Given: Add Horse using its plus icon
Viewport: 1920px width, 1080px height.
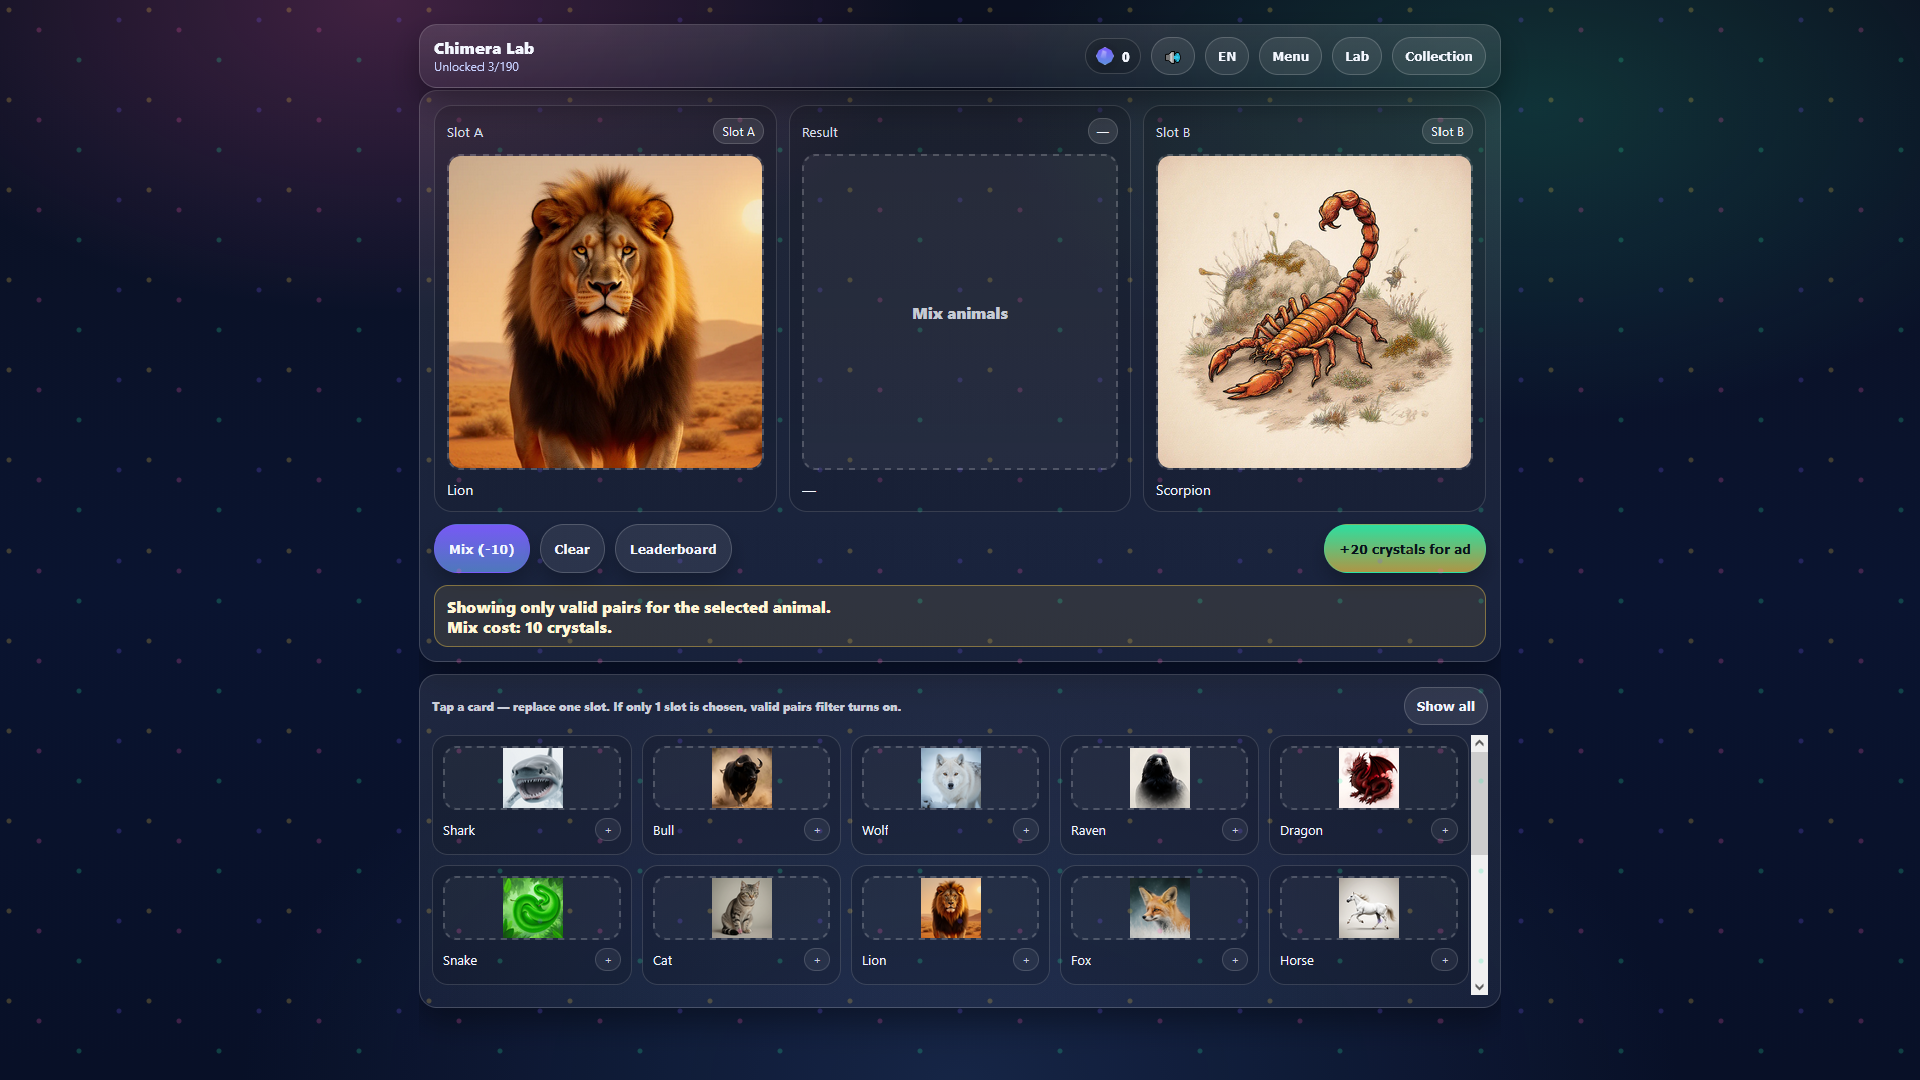Looking at the screenshot, I should click(x=1445, y=960).
